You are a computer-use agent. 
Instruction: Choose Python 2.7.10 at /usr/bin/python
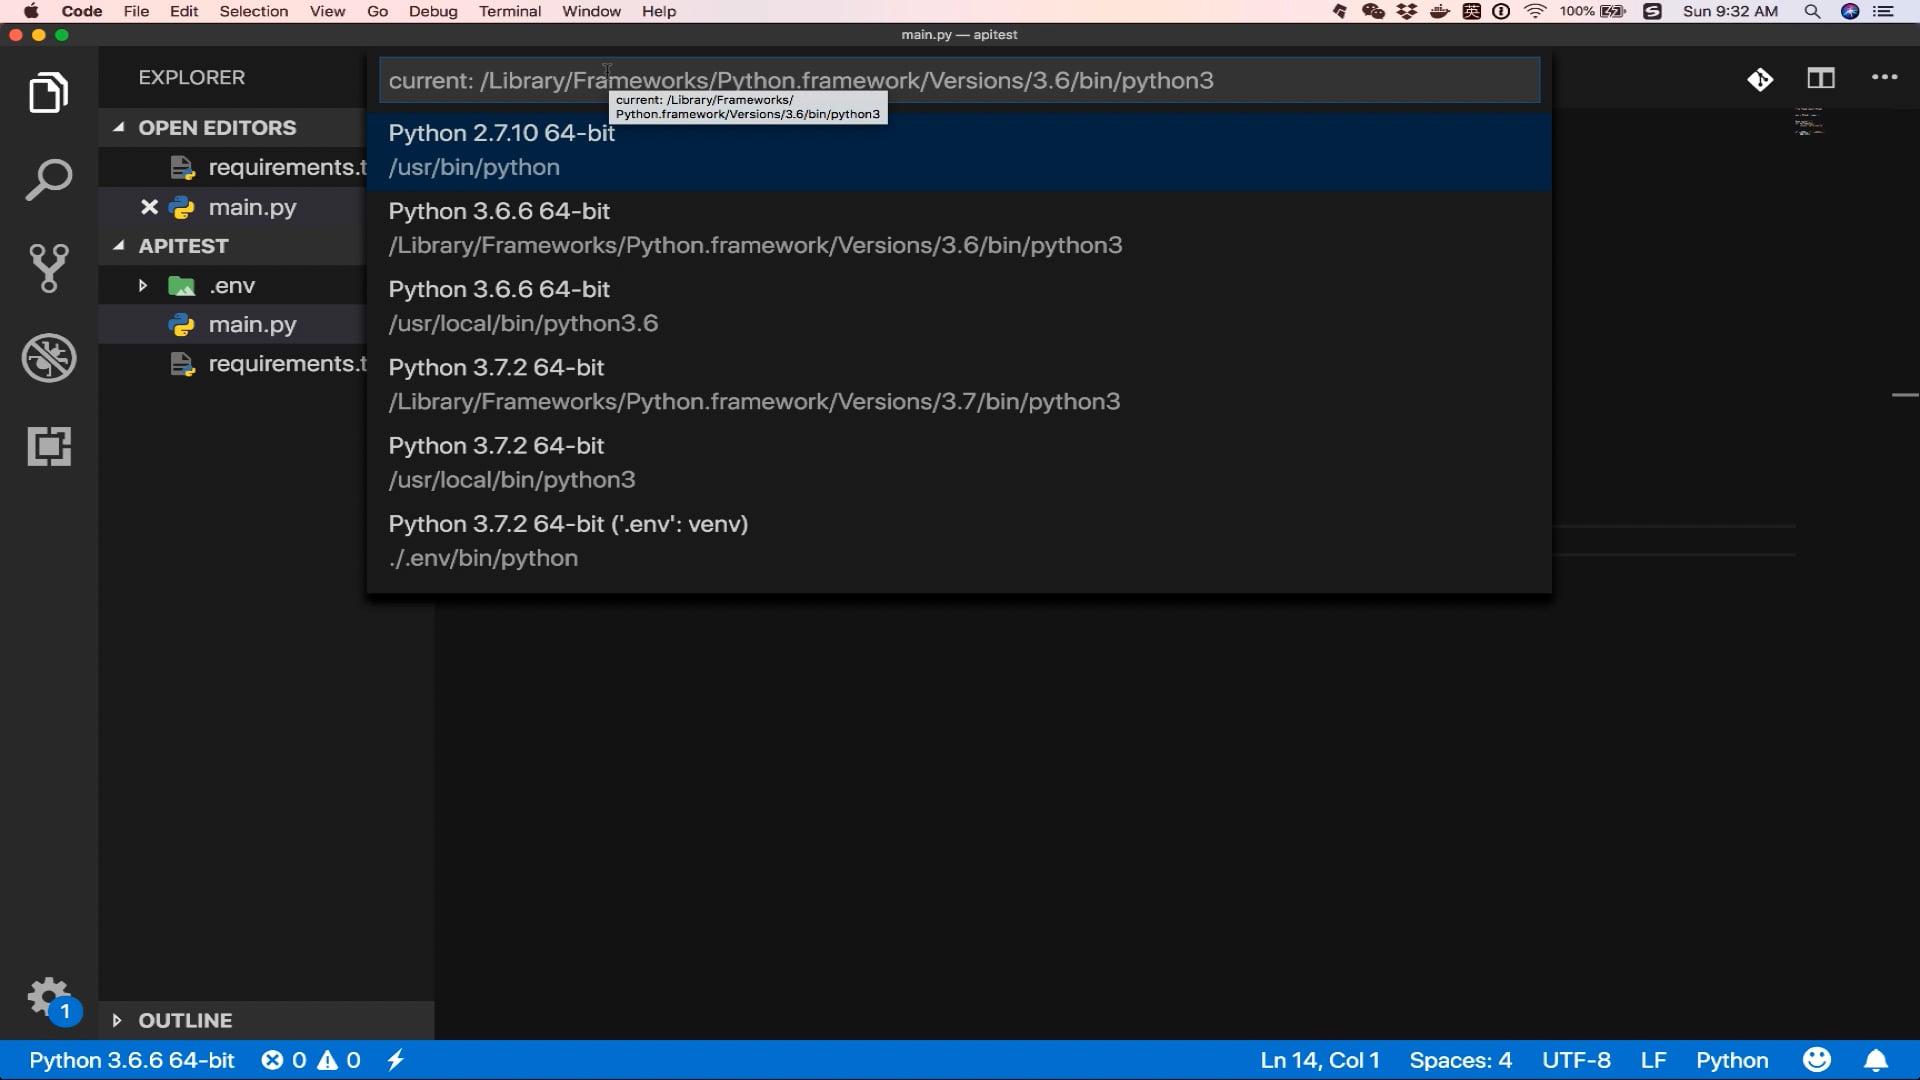[500, 150]
